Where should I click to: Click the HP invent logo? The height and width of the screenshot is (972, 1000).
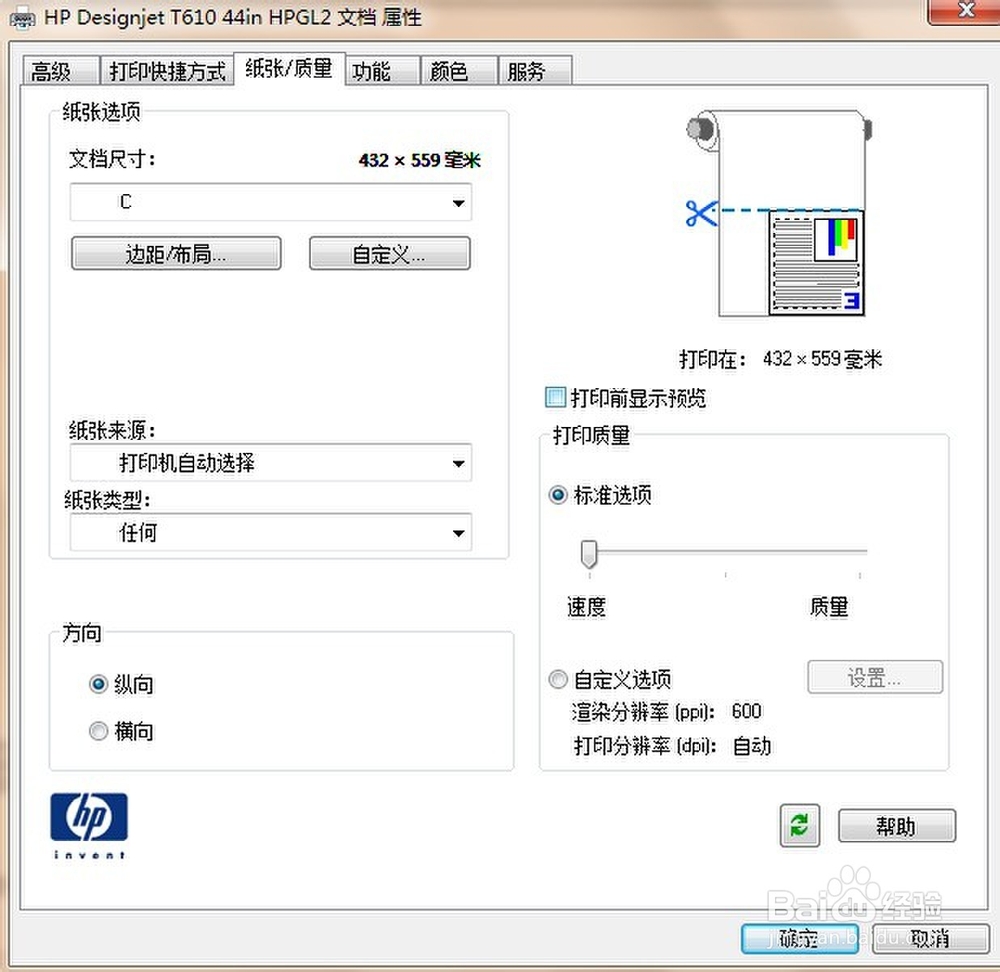coord(89,827)
